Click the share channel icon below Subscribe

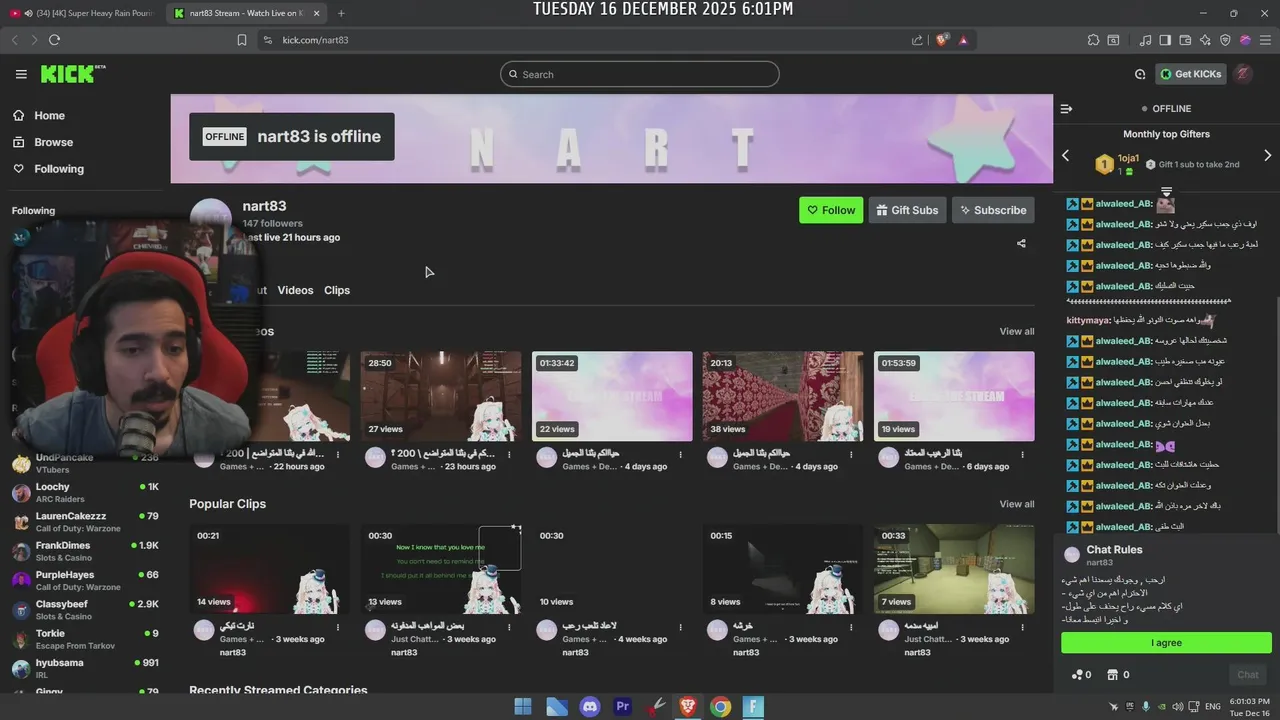(x=1021, y=243)
